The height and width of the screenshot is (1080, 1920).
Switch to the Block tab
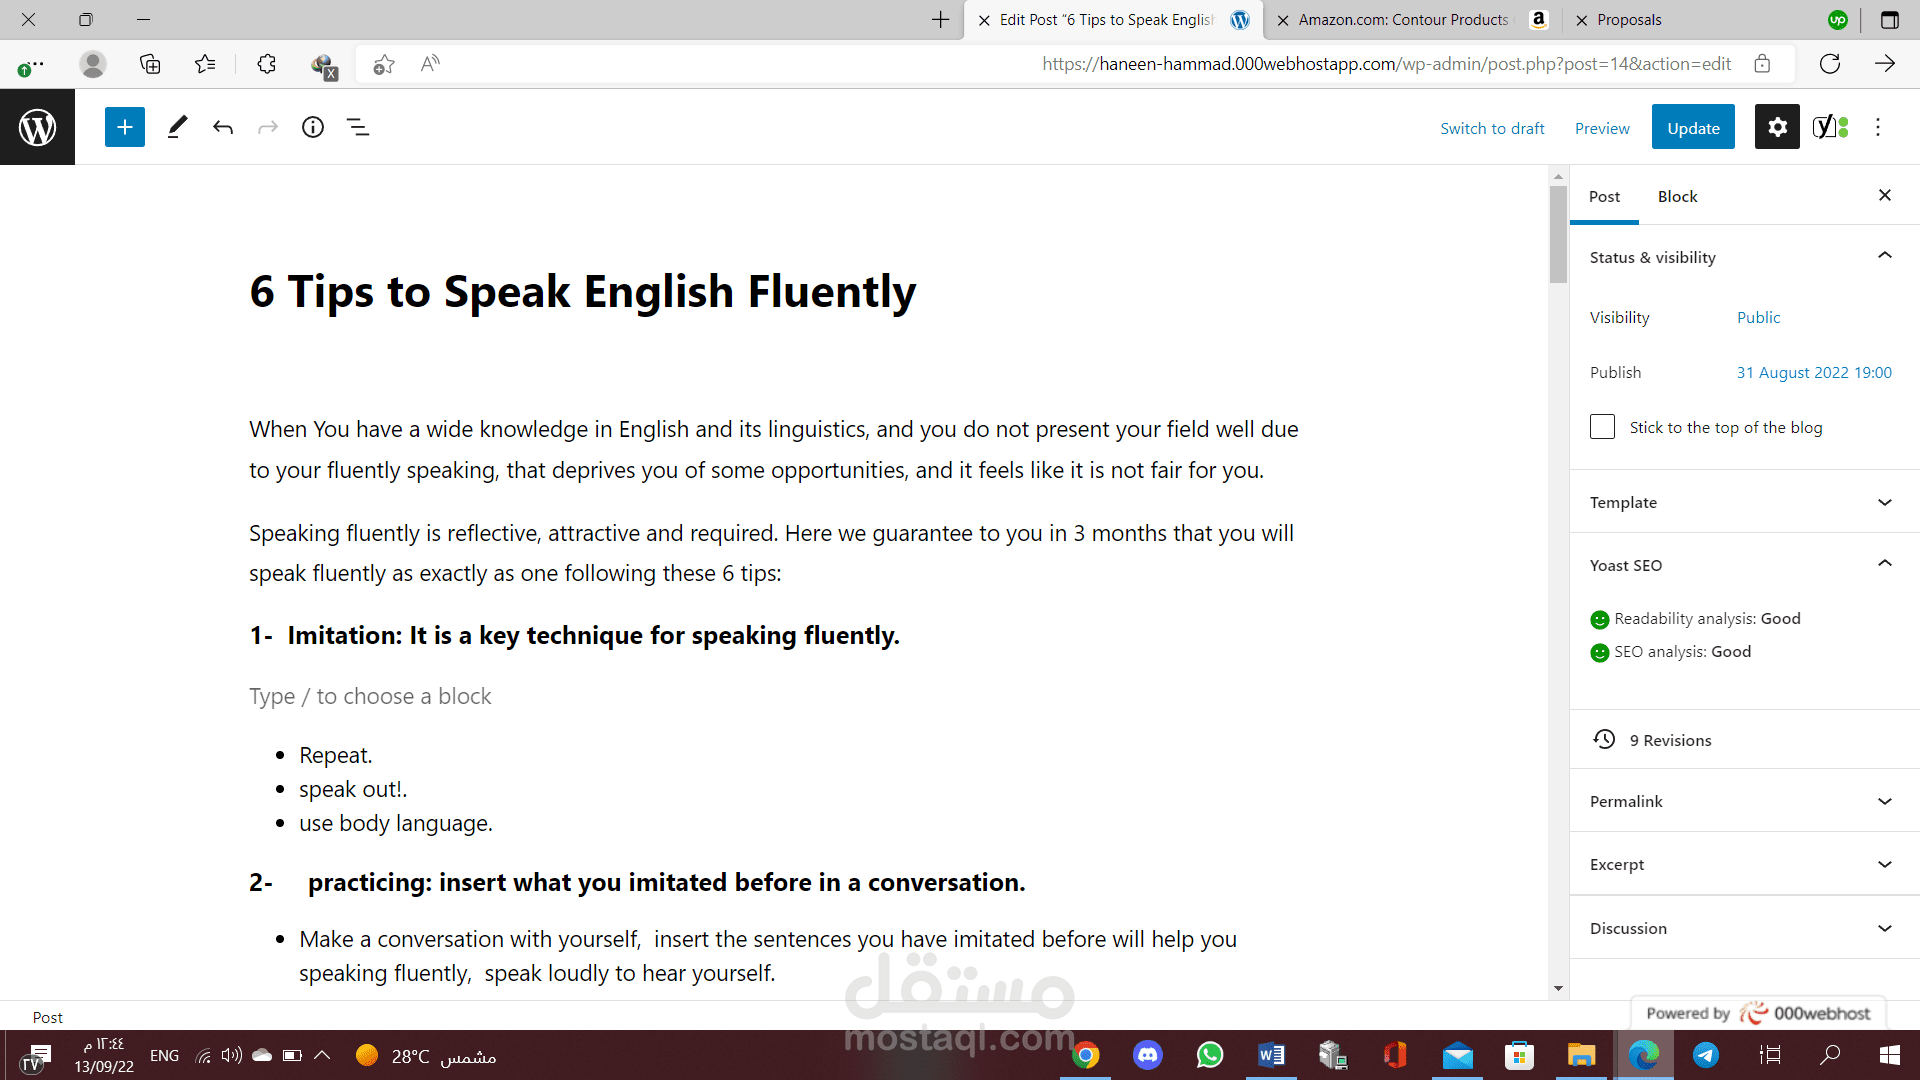(x=1677, y=196)
